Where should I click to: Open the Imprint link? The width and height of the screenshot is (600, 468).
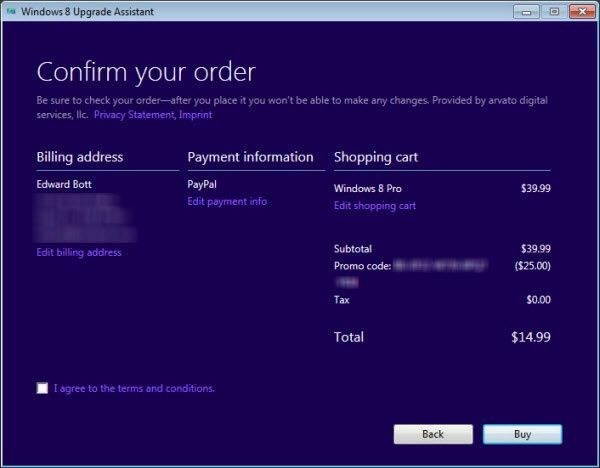pos(196,114)
